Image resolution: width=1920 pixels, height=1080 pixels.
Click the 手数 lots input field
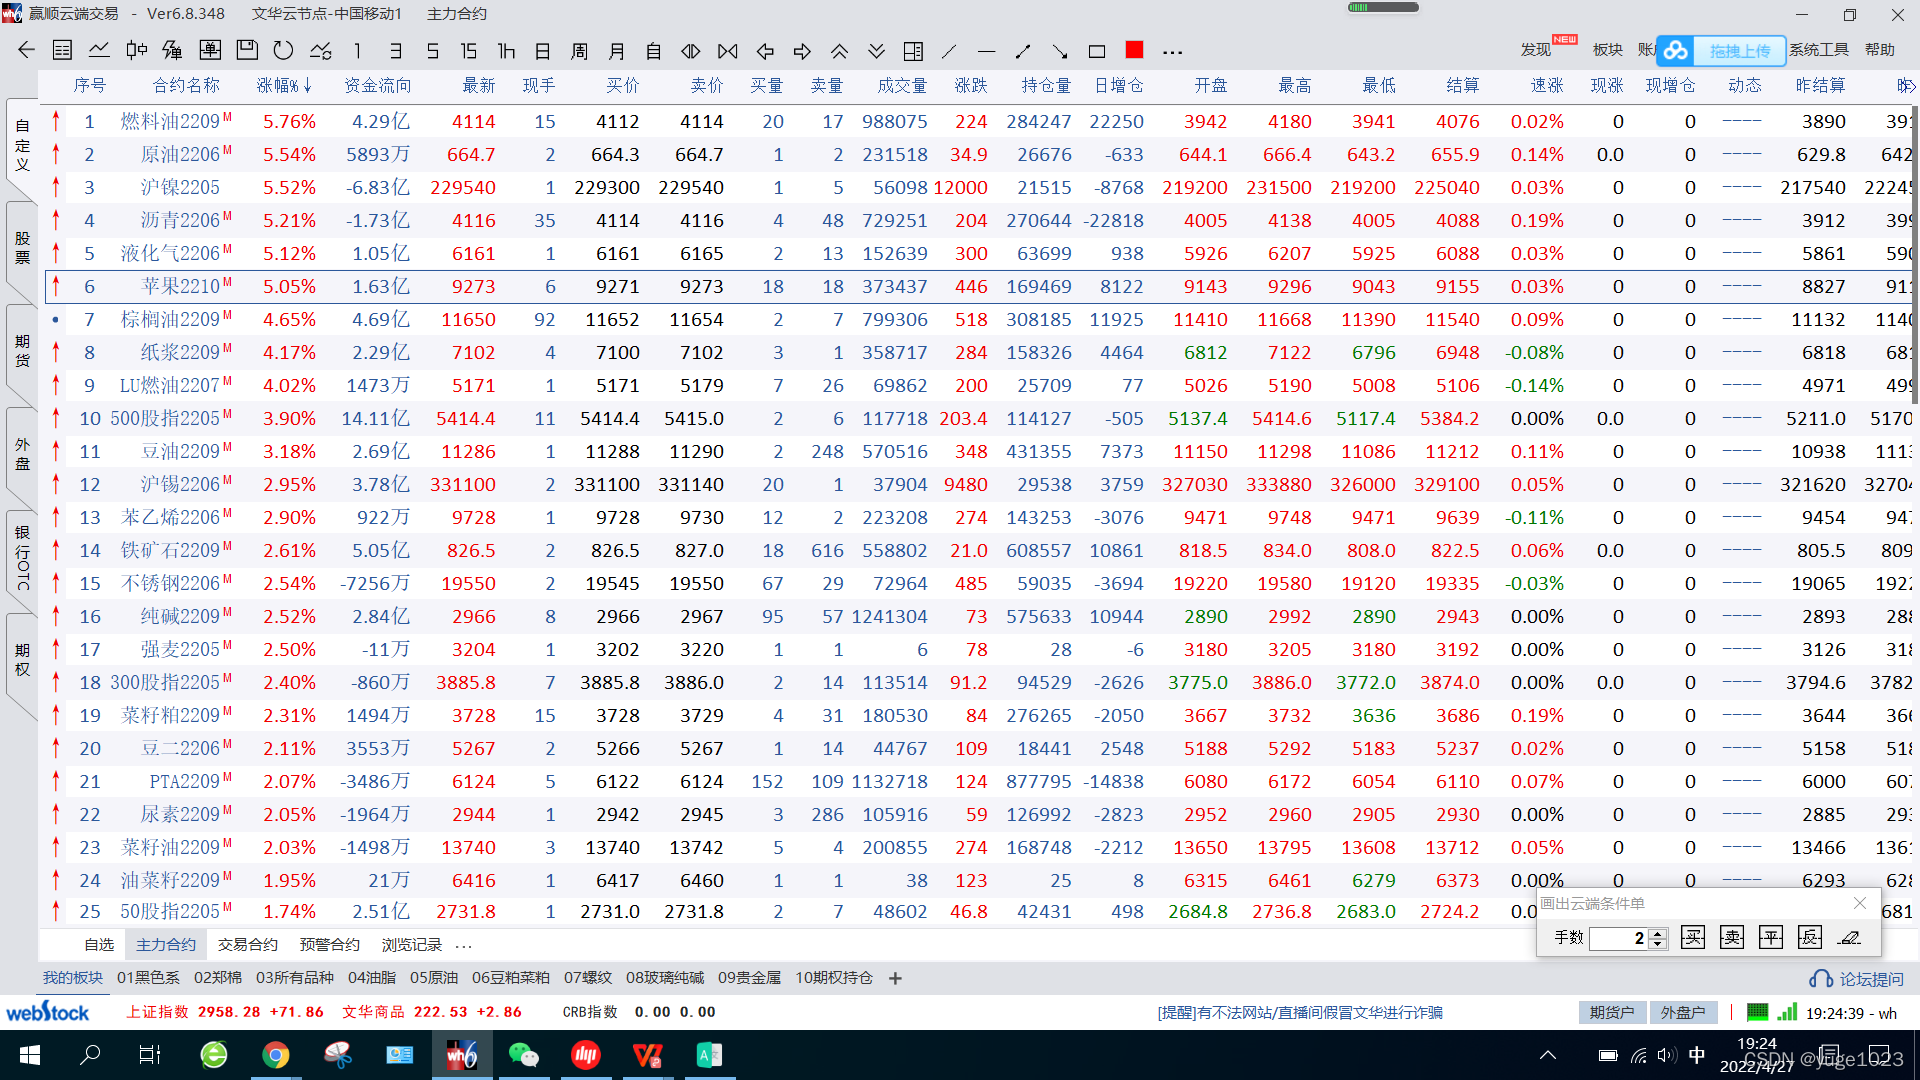click(x=1621, y=938)
